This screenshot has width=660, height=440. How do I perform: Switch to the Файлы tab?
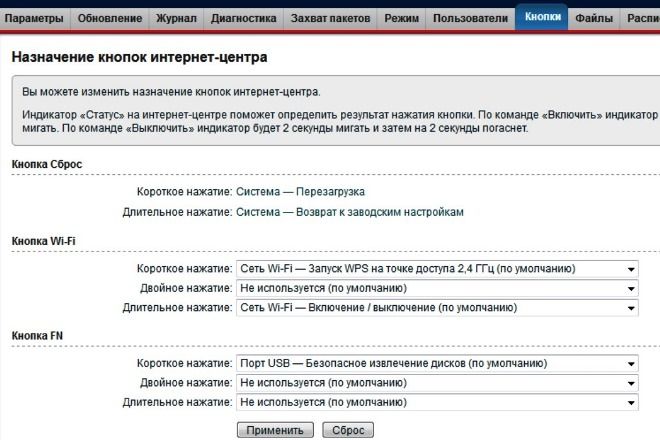click(594, 19)
